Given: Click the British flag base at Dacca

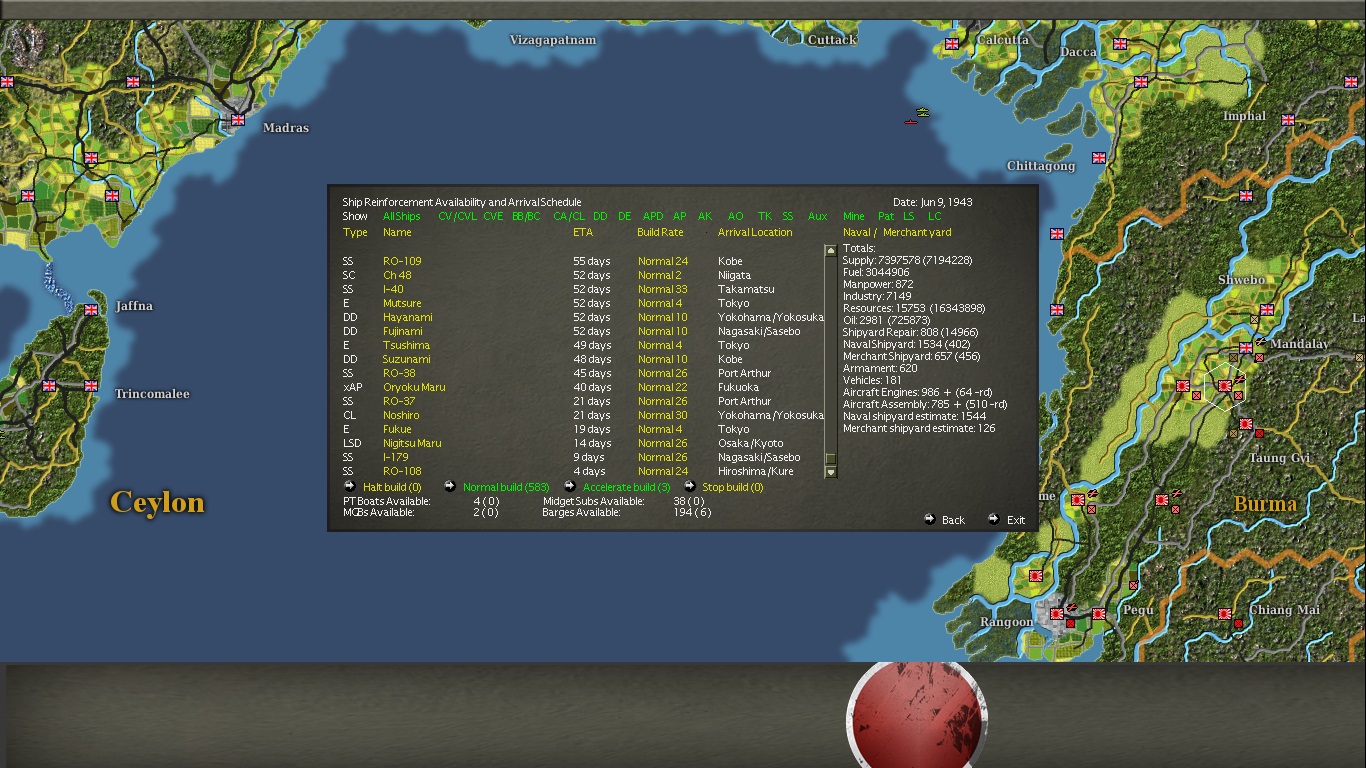Looking at the screenshot, I should [x=1120, y=44].
